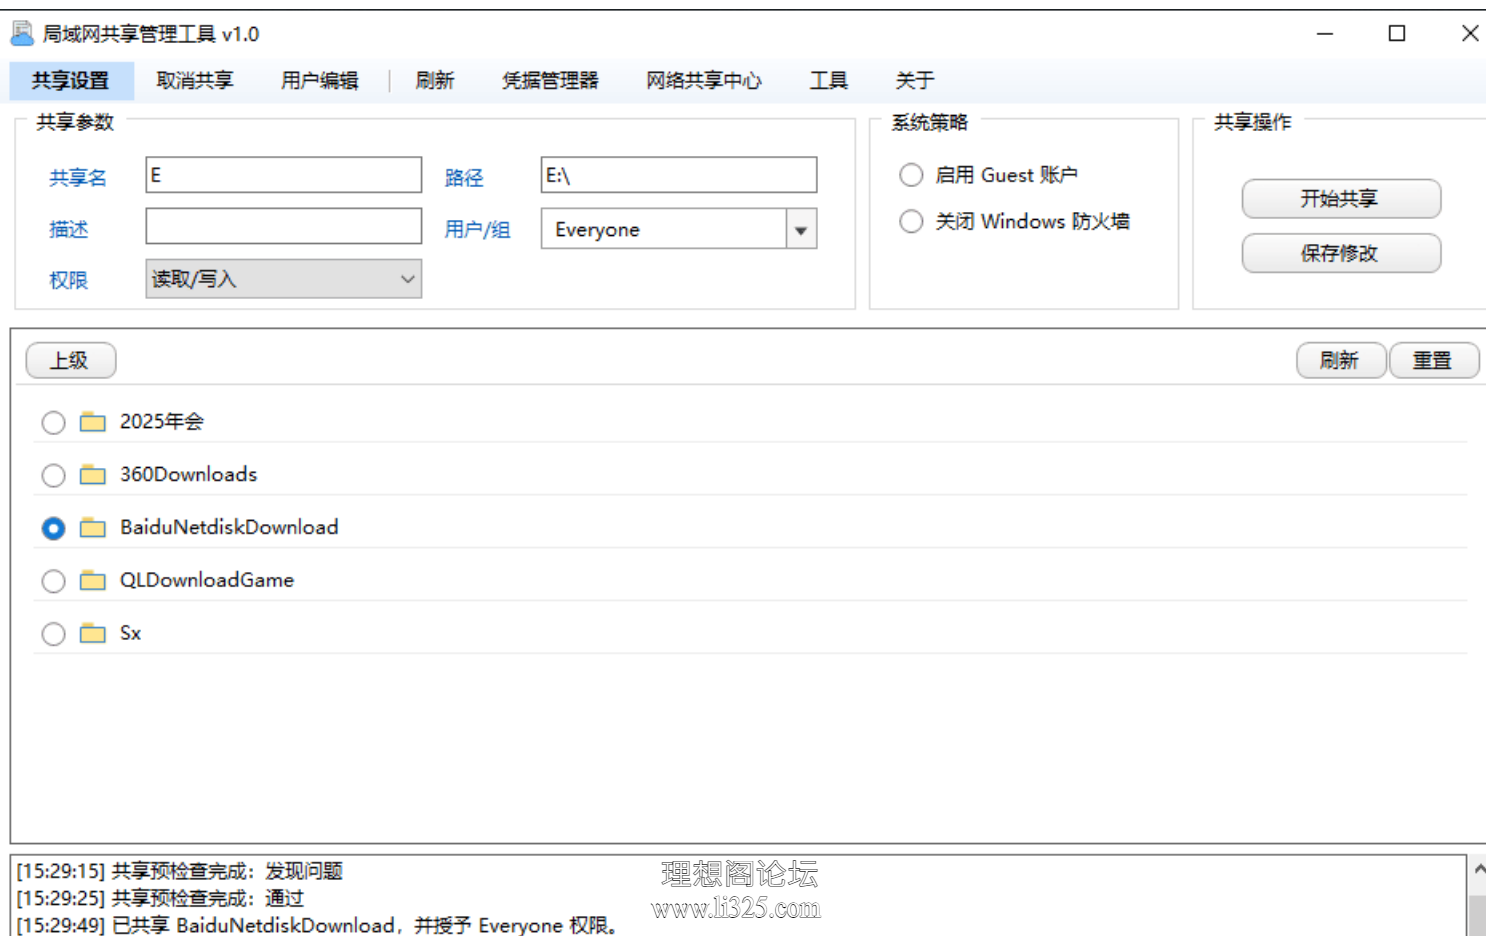Open the 凭据管理器 menu item

point(551,80)
